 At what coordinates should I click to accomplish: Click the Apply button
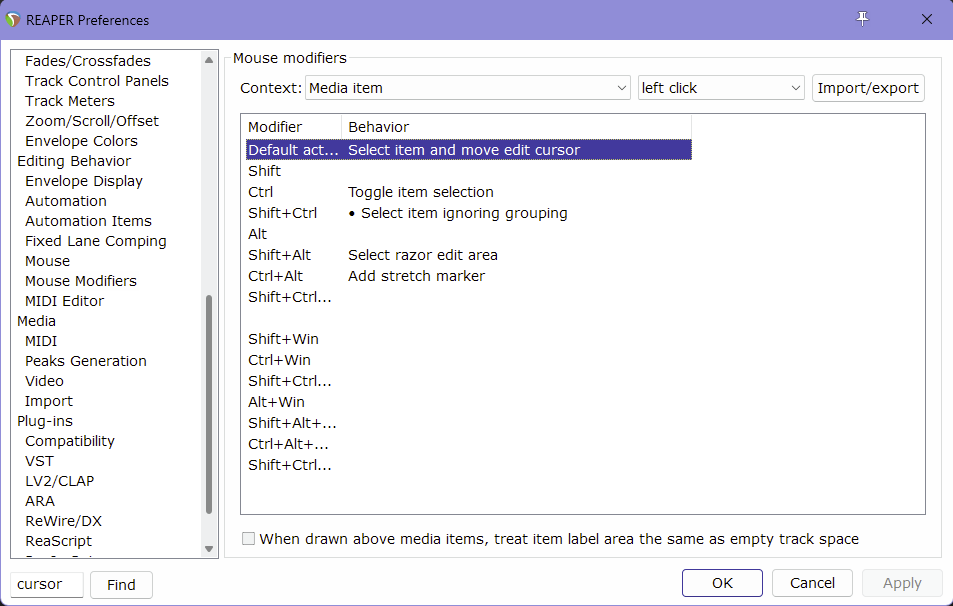pos(902,584)
